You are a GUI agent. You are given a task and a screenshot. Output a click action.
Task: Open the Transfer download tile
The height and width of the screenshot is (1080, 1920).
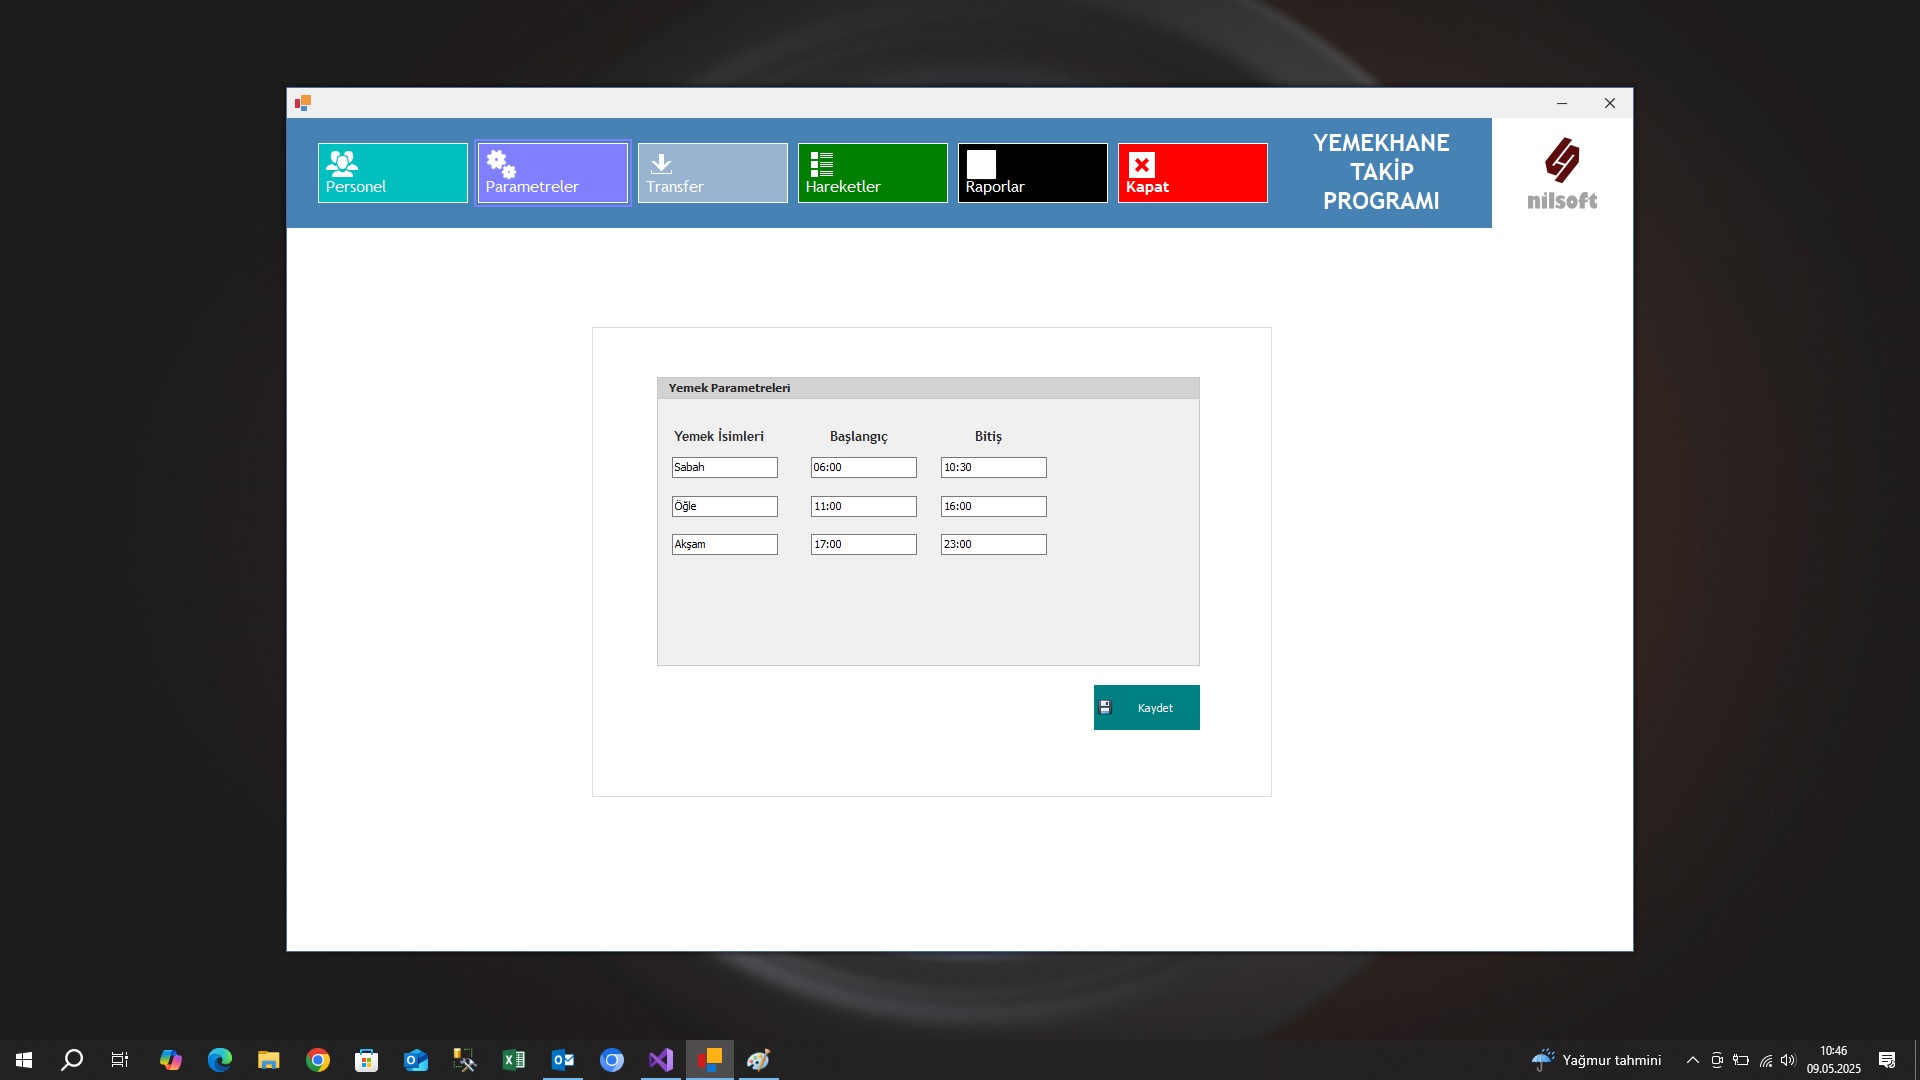712,173
